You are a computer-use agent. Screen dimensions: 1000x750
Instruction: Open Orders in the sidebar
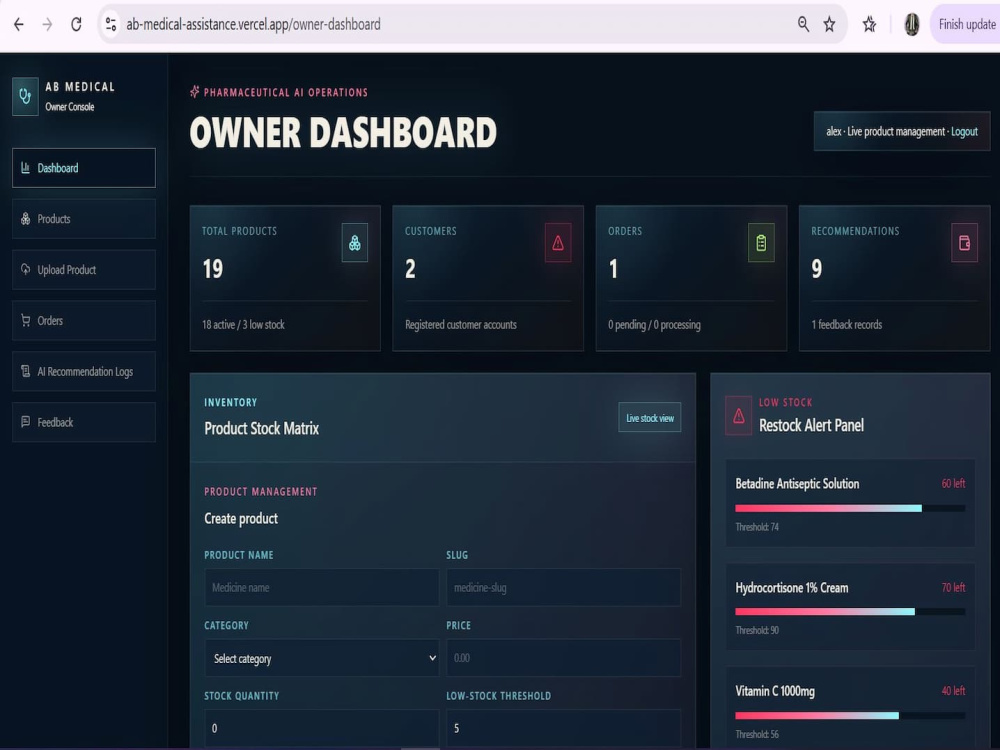click(x=84, y=320)
